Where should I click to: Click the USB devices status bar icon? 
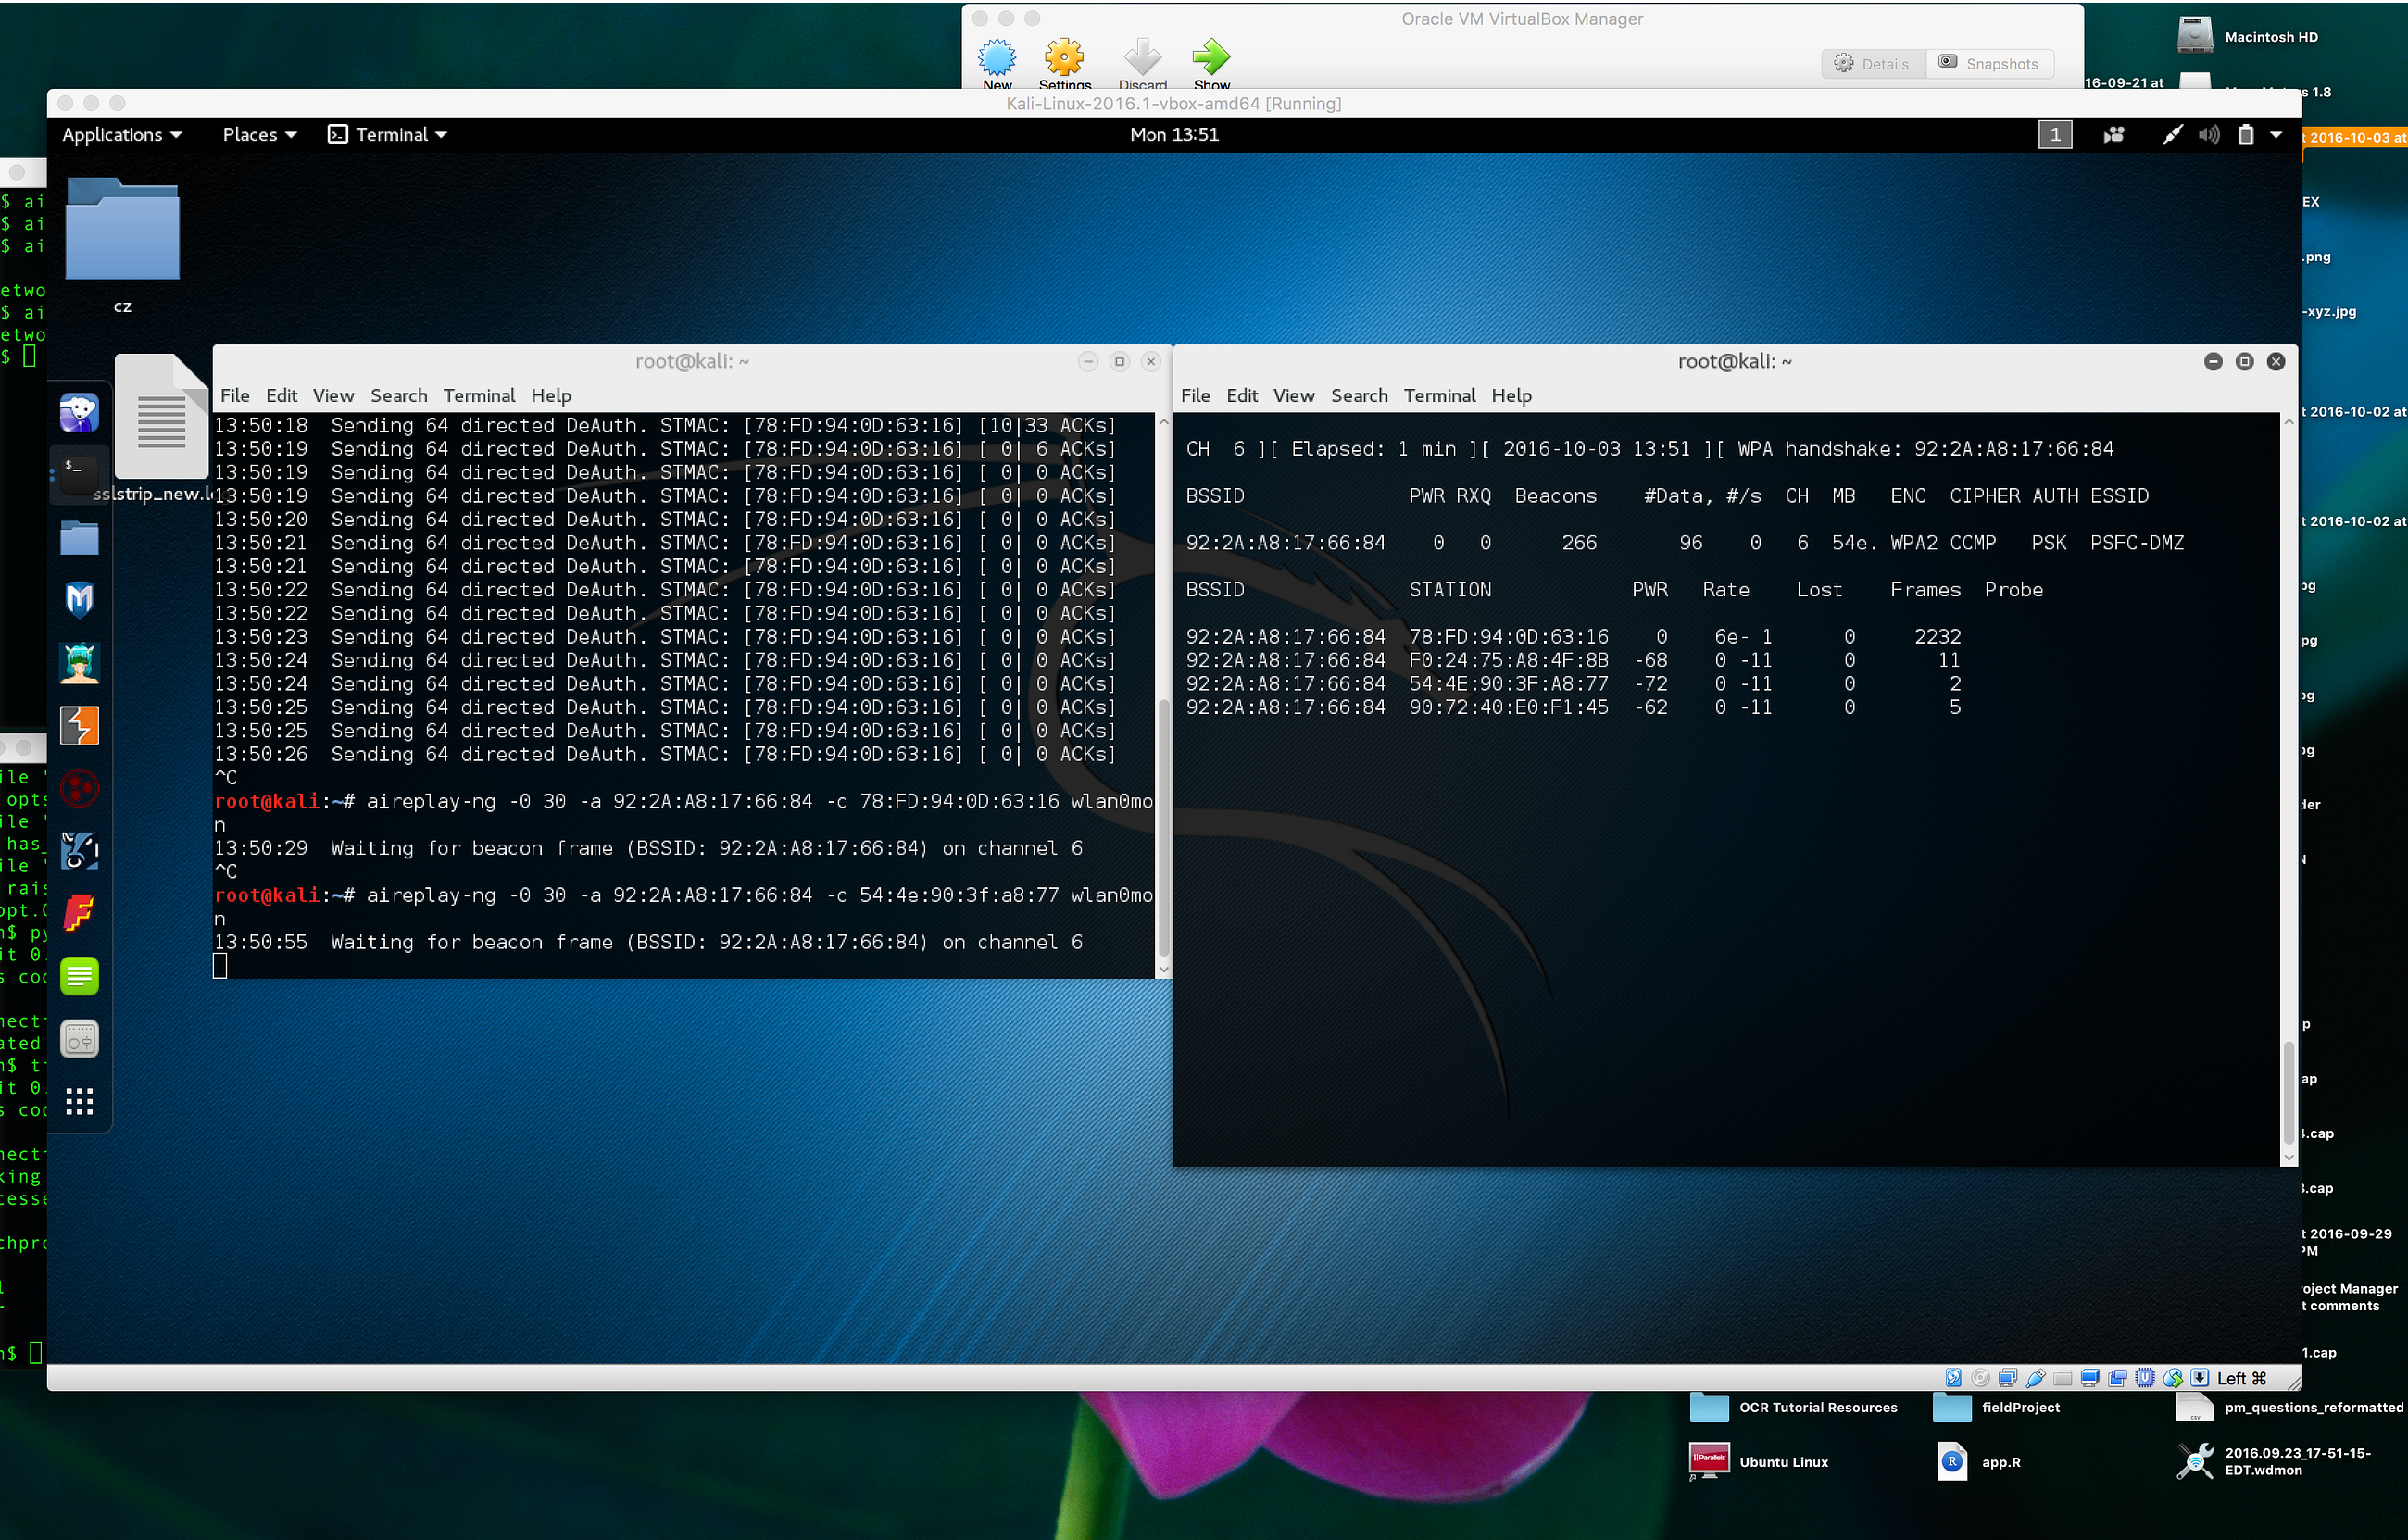point(2035,1378)
